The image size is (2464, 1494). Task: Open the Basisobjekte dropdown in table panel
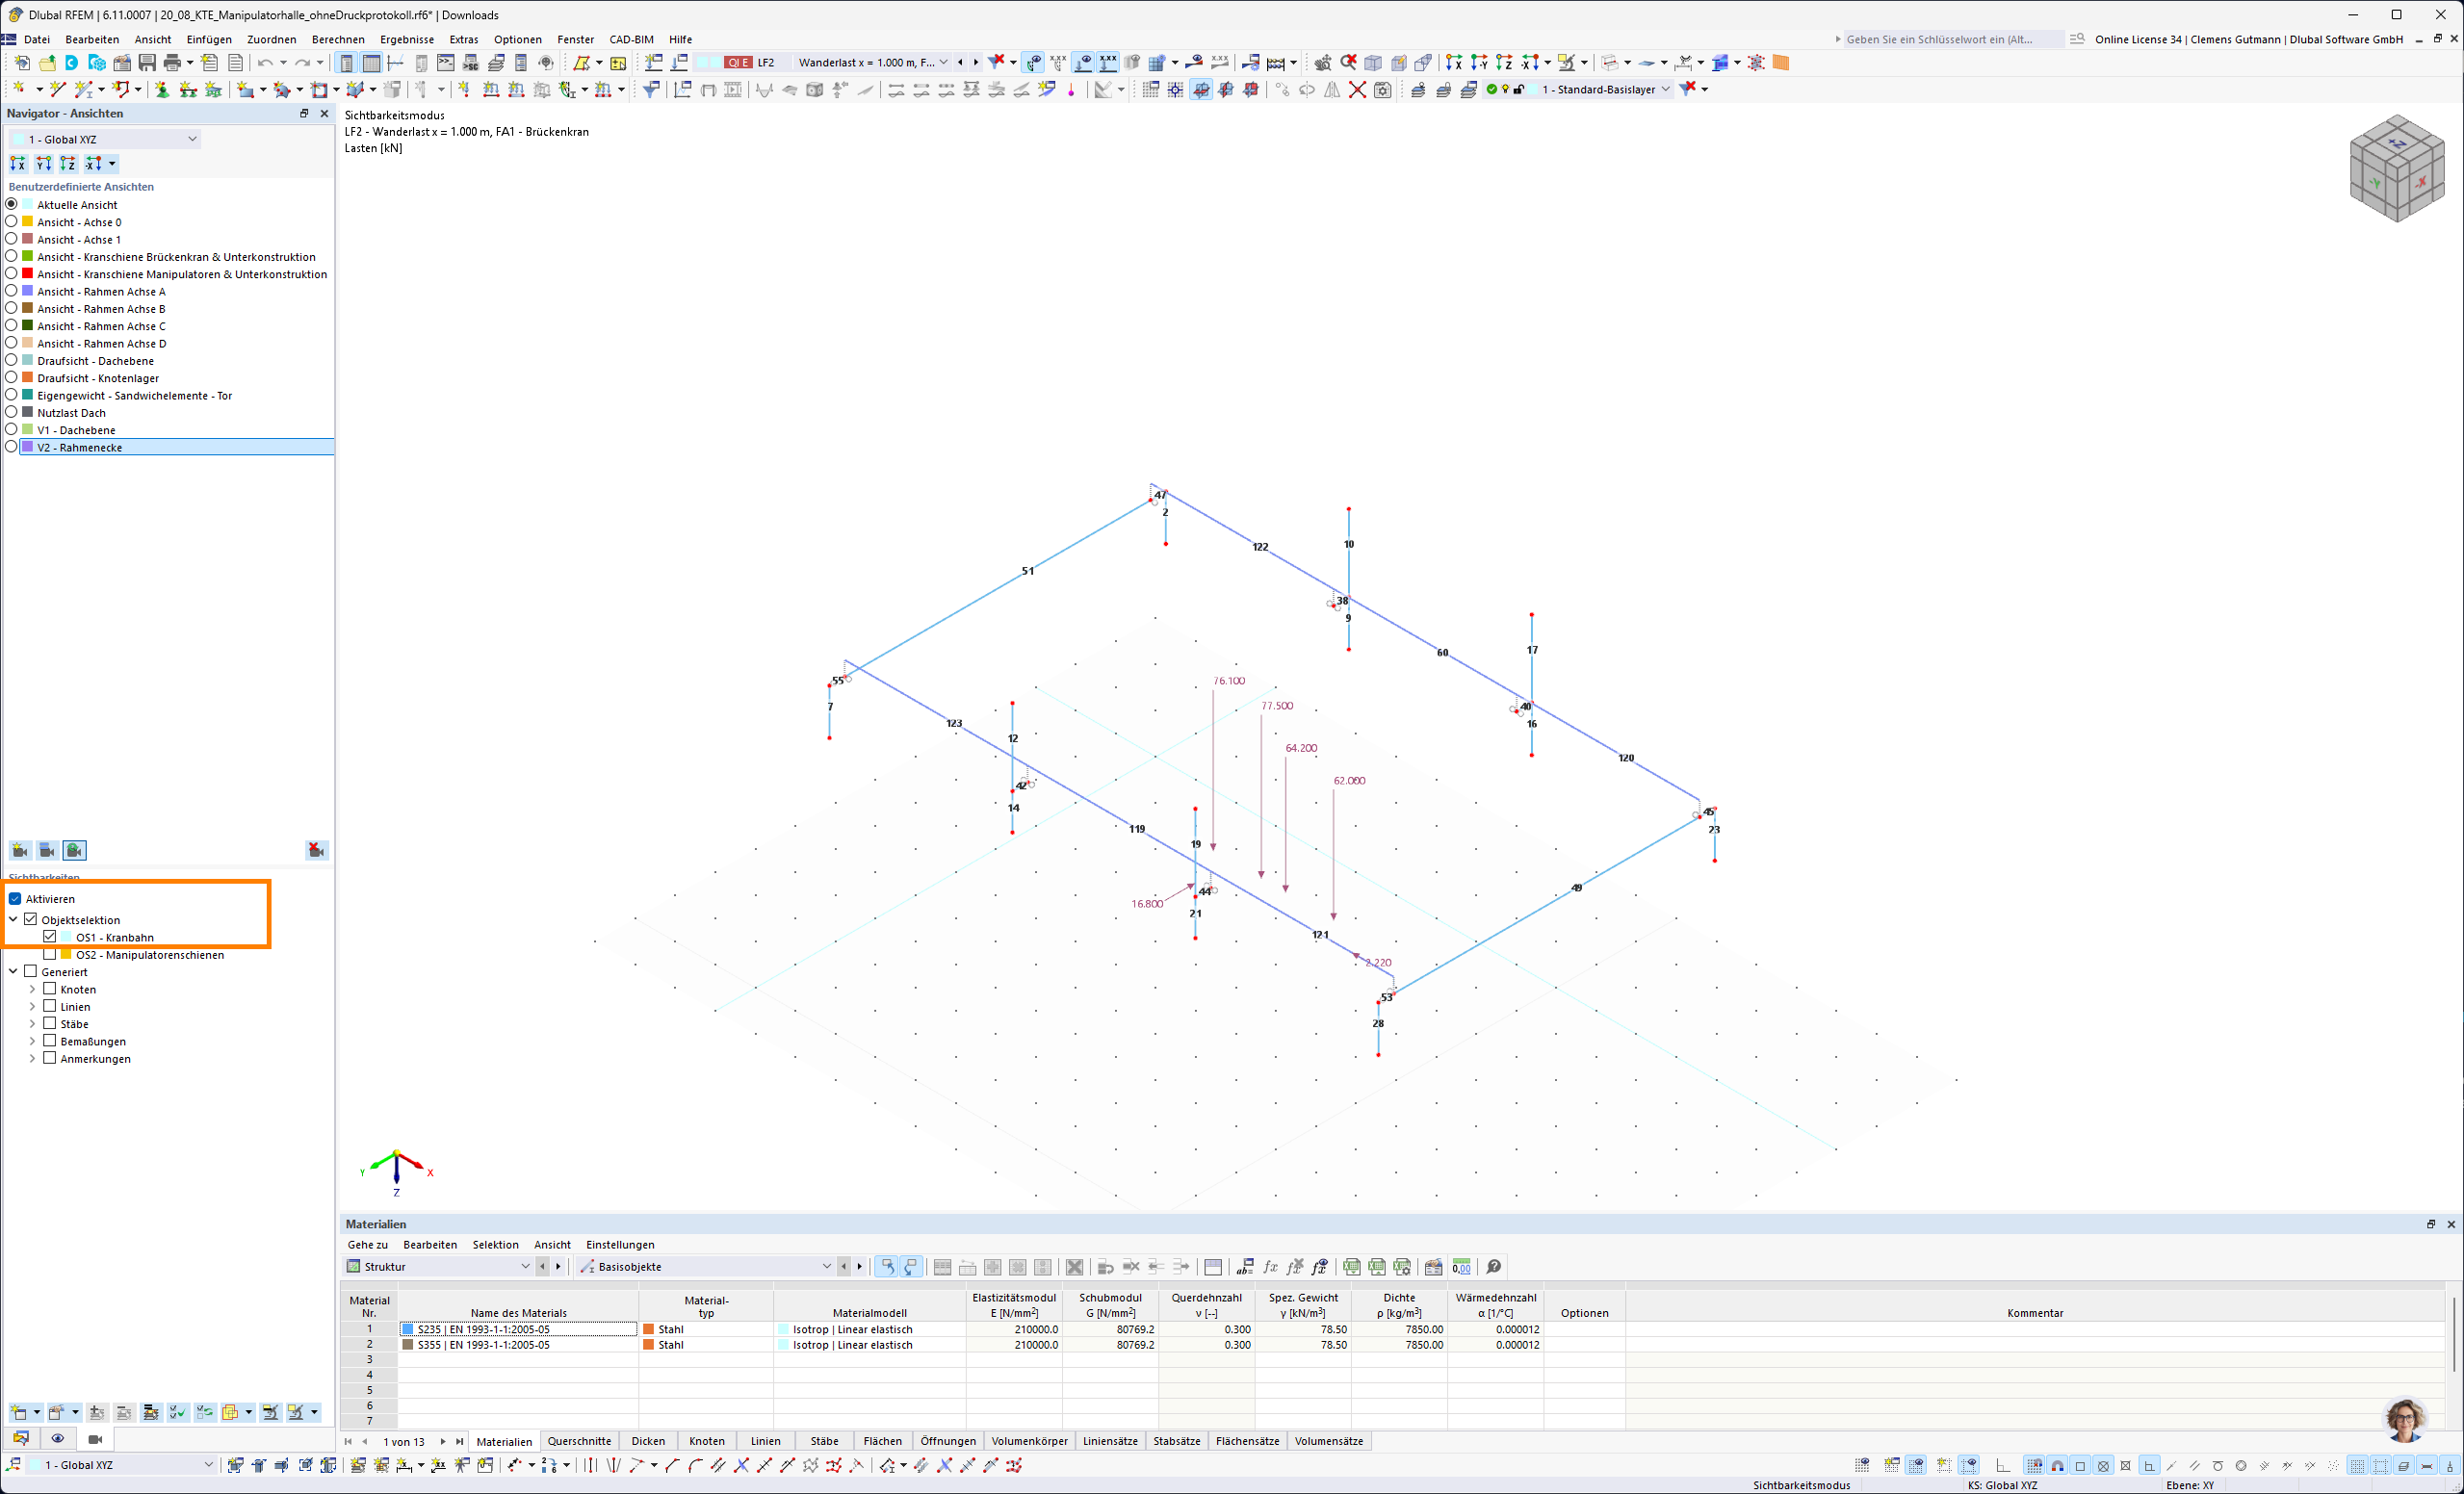pos(826,1267)
